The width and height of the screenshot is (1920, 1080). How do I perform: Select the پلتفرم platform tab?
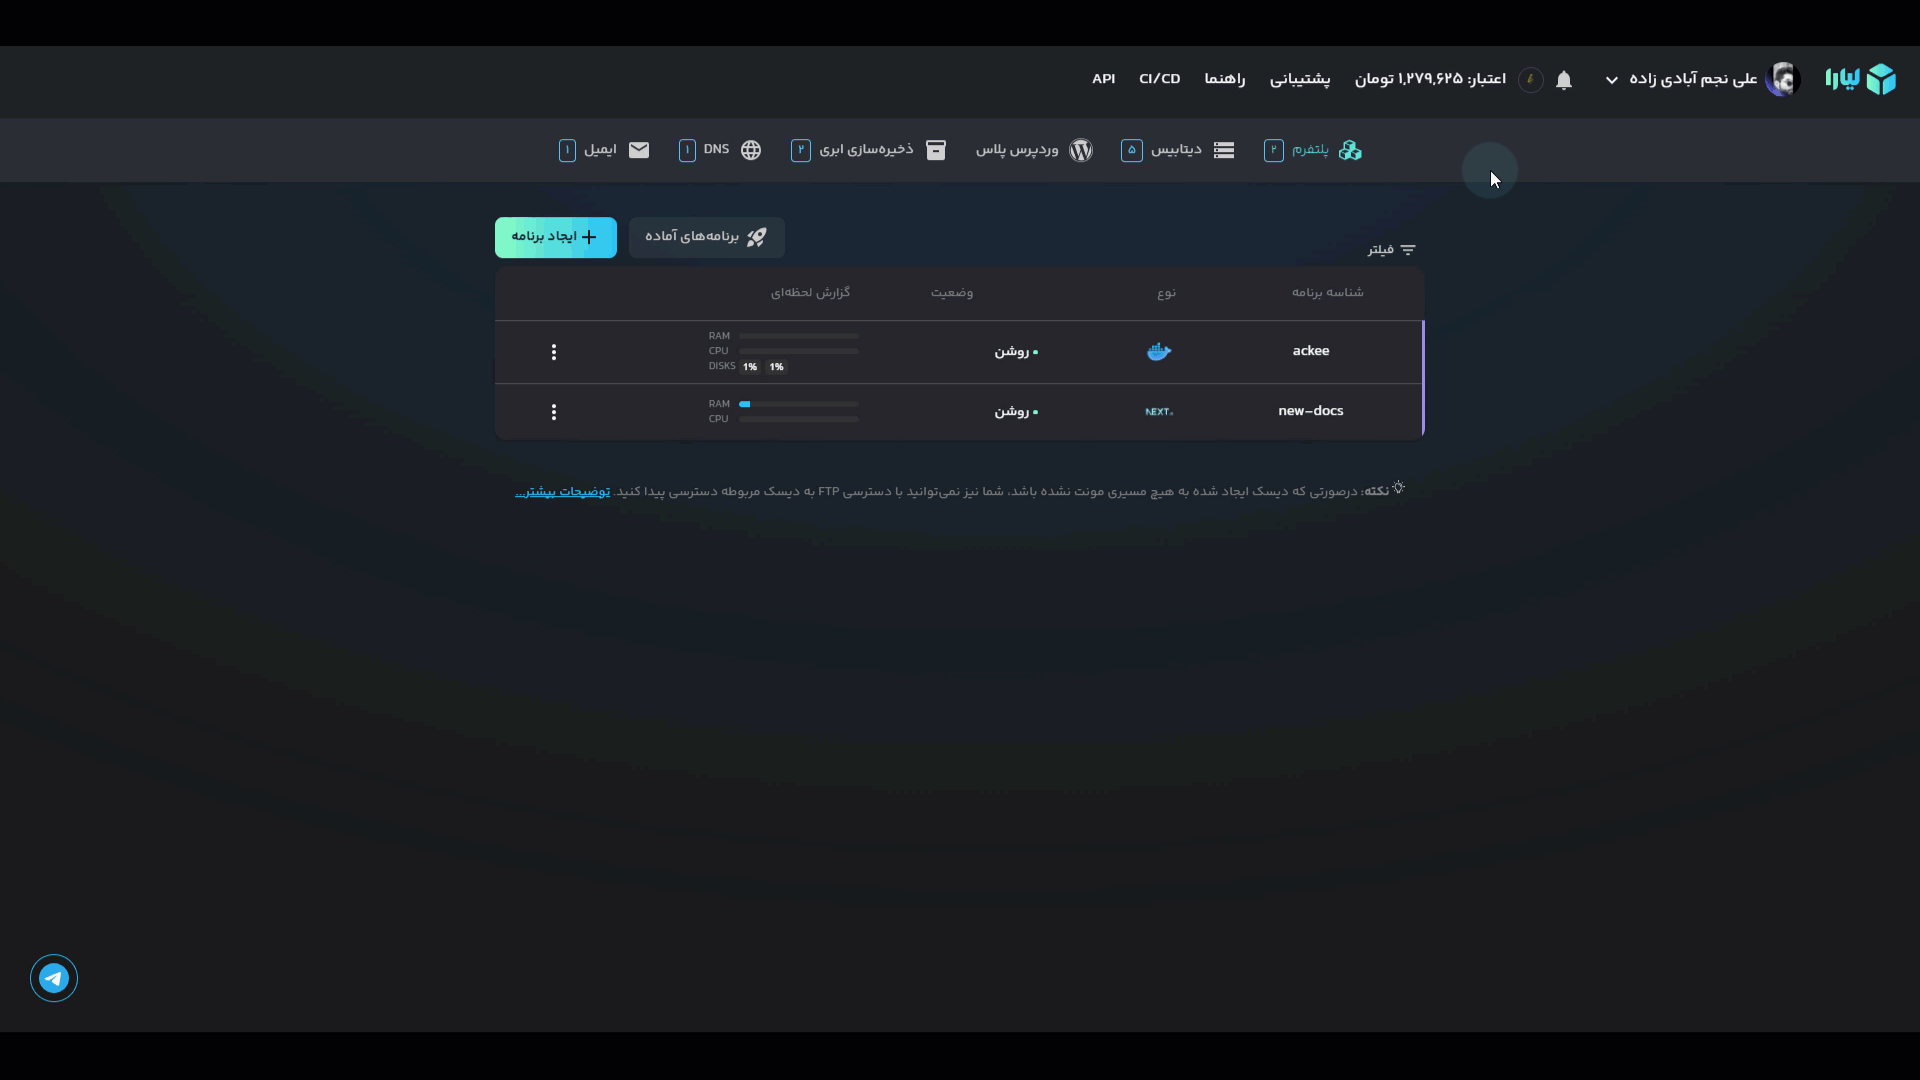1313,150
